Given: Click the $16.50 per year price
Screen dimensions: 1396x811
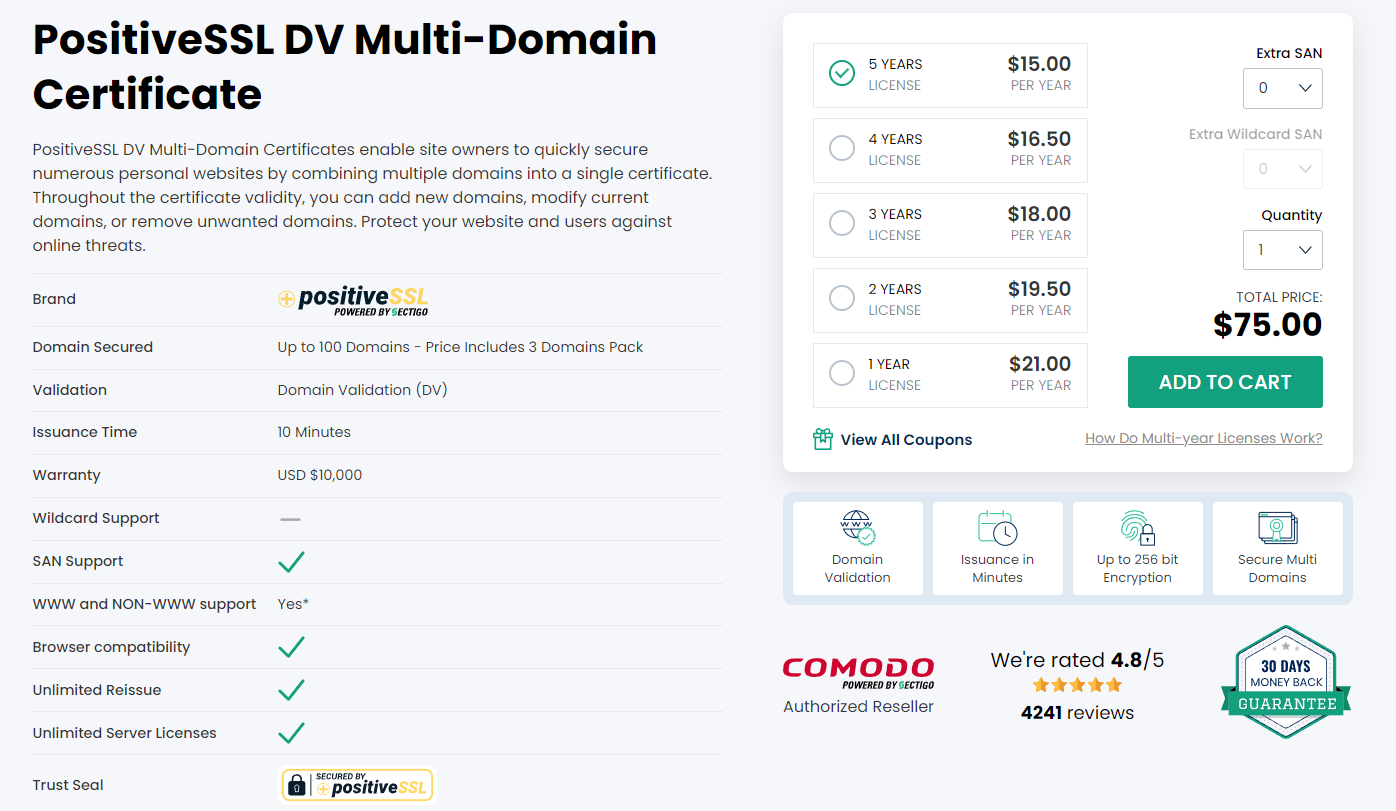Looking at the screenshot, I should pos(1039,139).
